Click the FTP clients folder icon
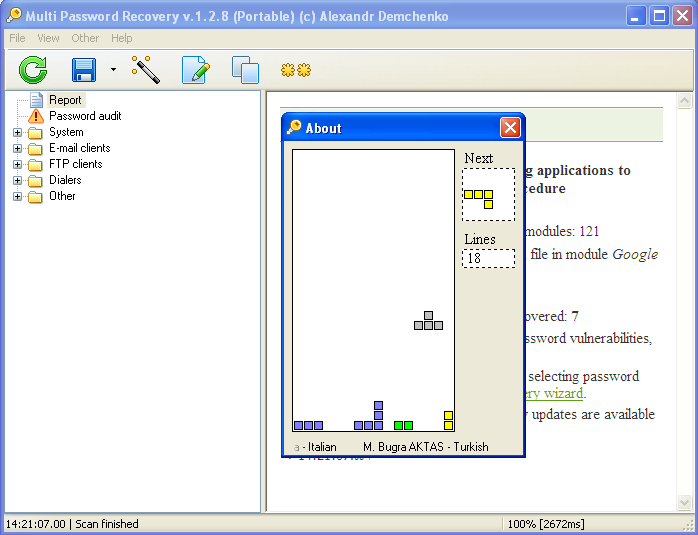The width and height of the screenshot is (698, 535). [x=35, y=165]
